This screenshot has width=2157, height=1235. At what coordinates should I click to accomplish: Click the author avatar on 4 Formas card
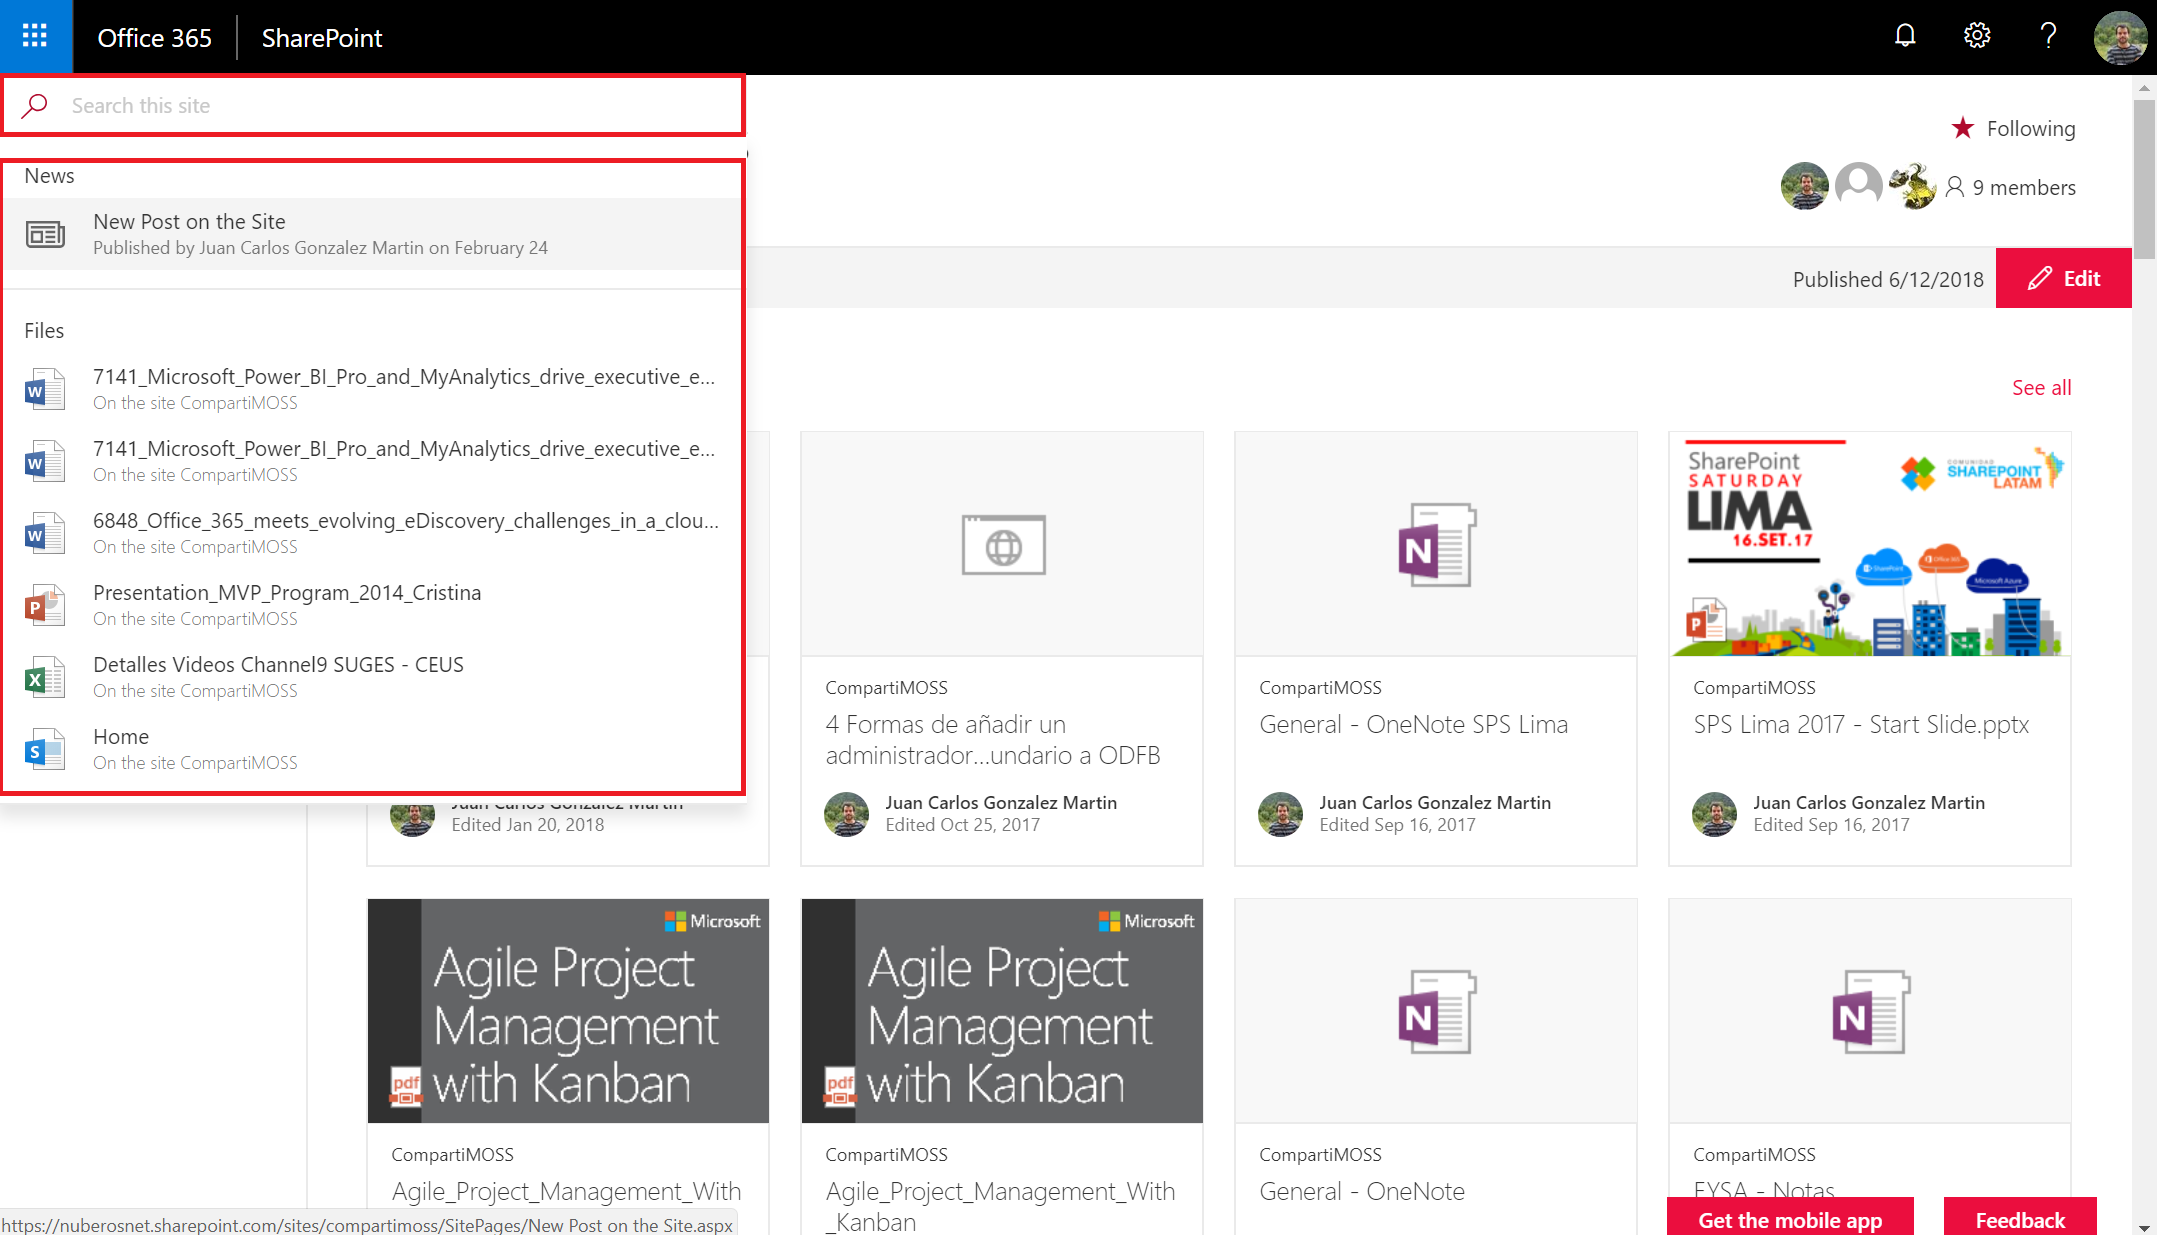point(847,814)
